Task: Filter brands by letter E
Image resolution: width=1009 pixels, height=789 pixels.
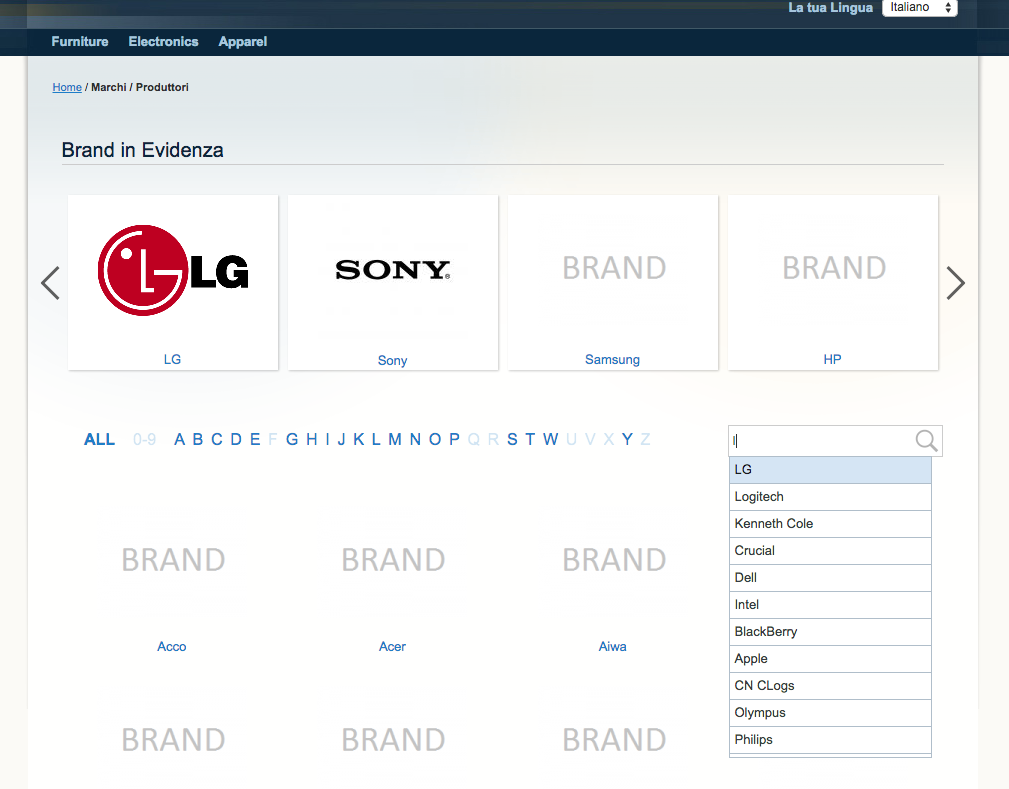Action: coord(255,440)
